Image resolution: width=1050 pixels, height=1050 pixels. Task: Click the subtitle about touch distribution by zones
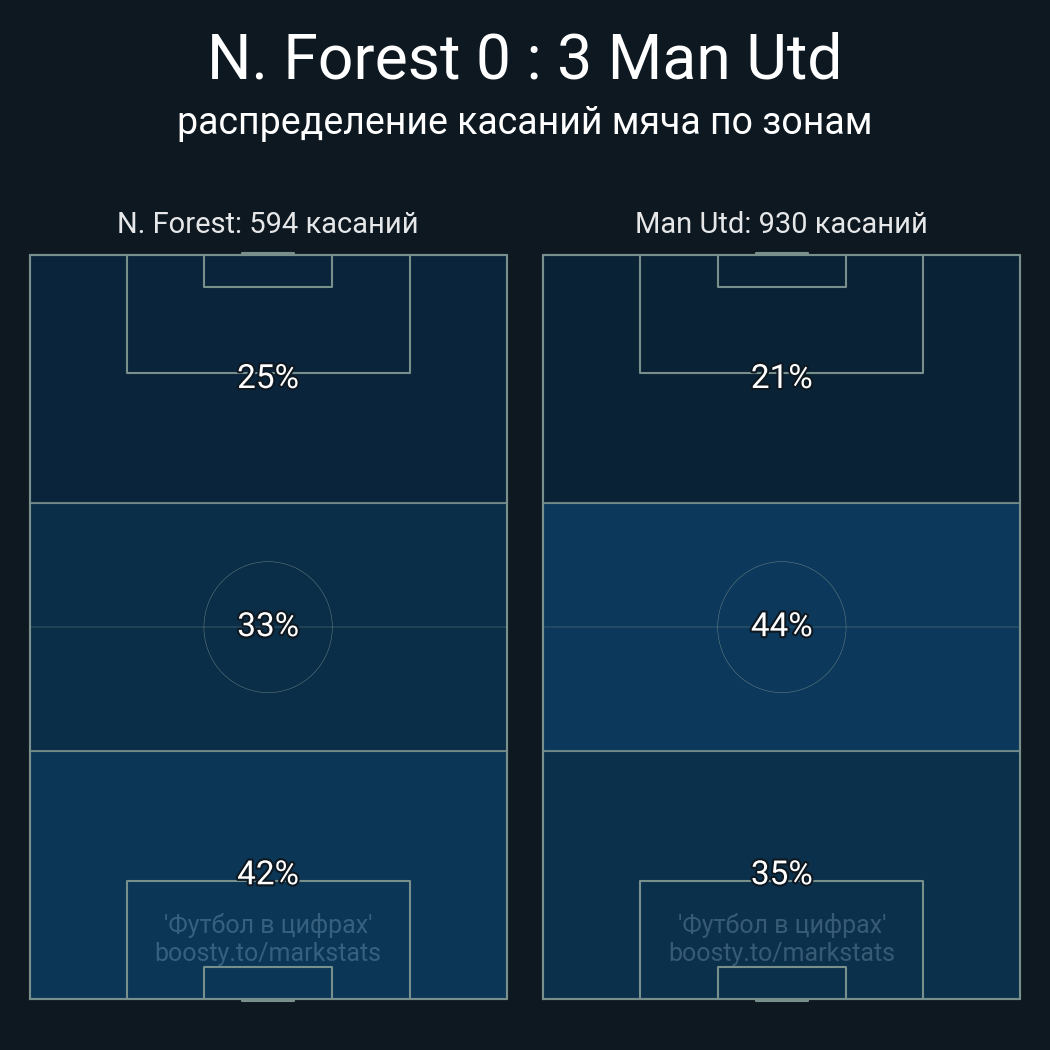click(524, 122)
